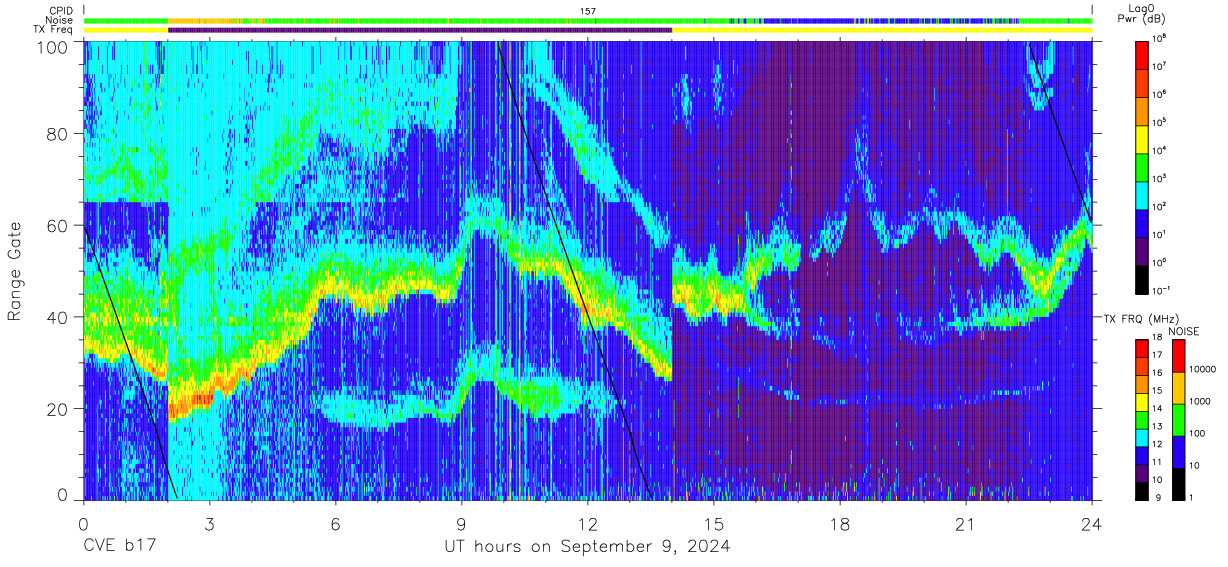Click the 6 tick on UT hours axis
Image resolution: width=1228 pixels, height=567 pixels.
(x=335, y=523)
